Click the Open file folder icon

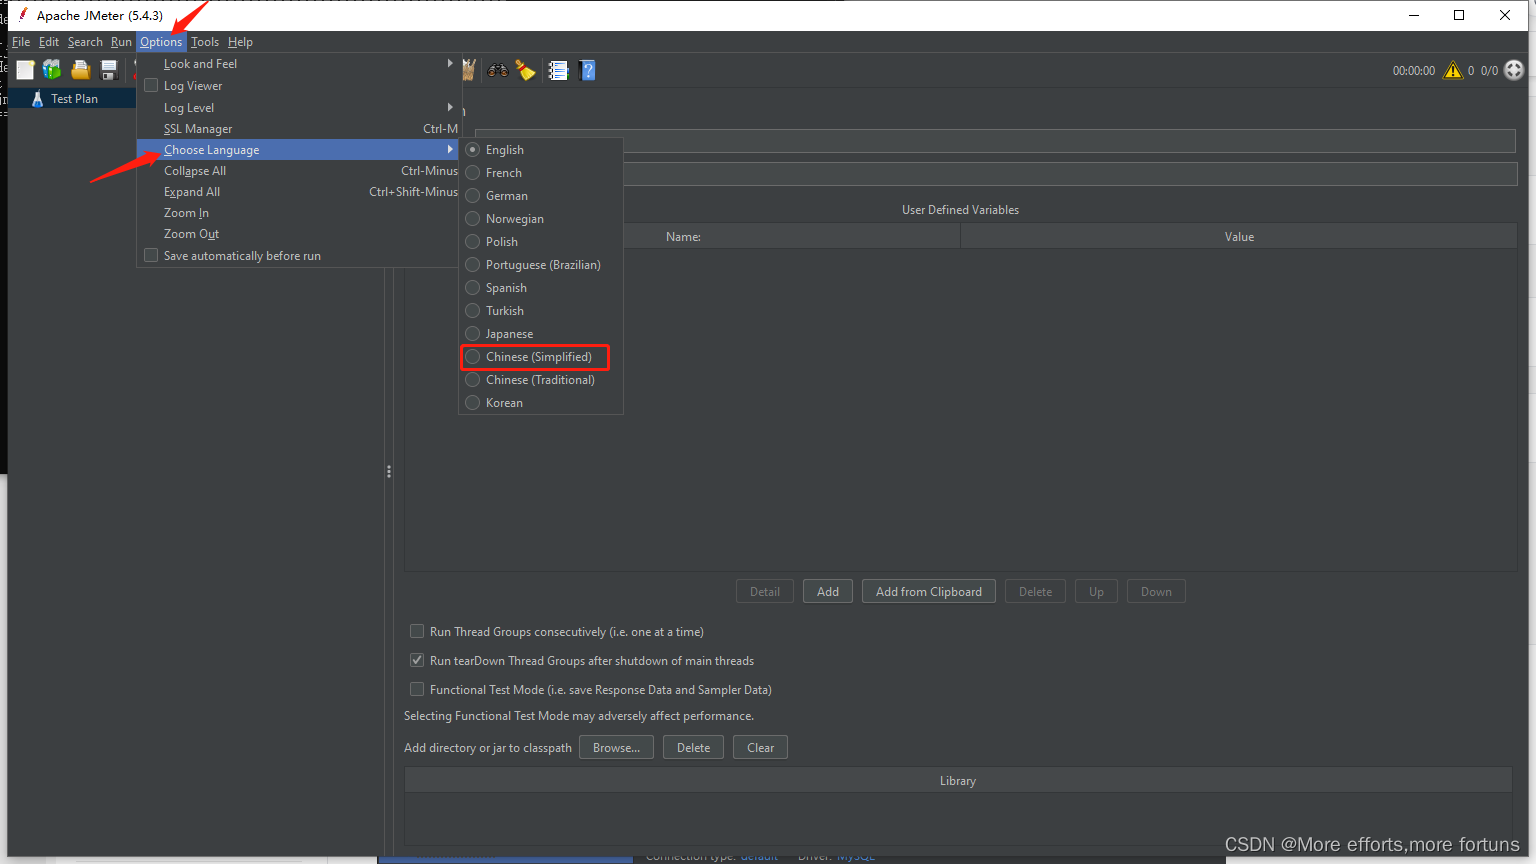click(81, 69)
